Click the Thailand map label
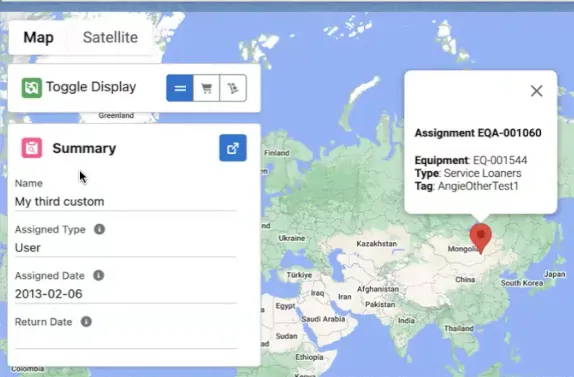 pos(459,328)
